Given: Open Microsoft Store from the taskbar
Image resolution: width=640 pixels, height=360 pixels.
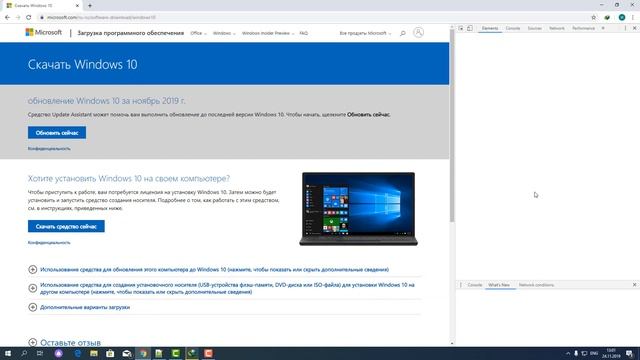Looking at the screenshot, I should (110, 353).
